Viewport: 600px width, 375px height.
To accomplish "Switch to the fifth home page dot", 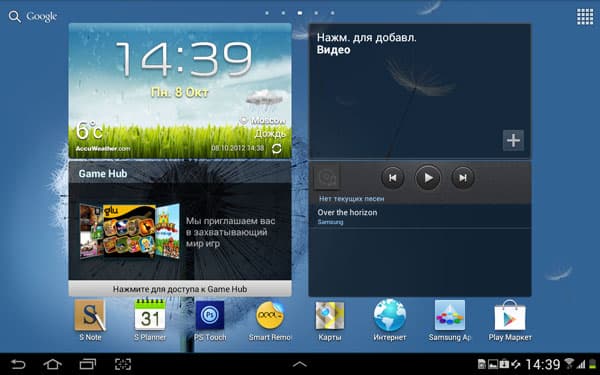I will tap(333, 13).
